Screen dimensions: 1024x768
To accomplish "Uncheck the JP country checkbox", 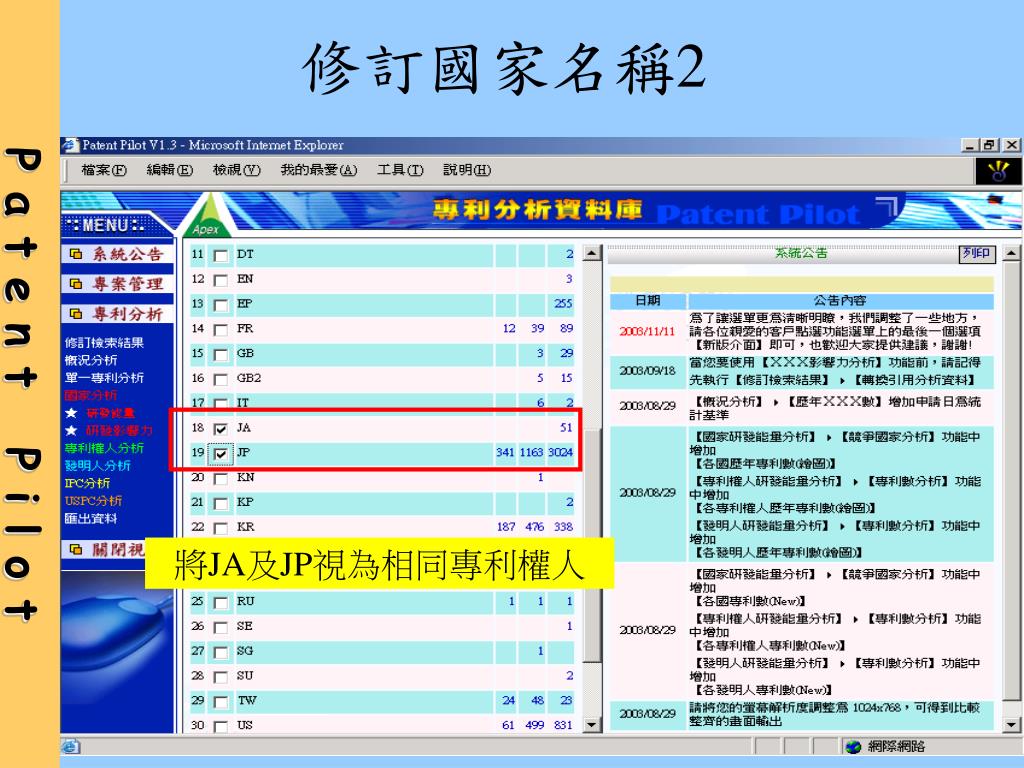I will pyautogui.click(x=221, y=454).
